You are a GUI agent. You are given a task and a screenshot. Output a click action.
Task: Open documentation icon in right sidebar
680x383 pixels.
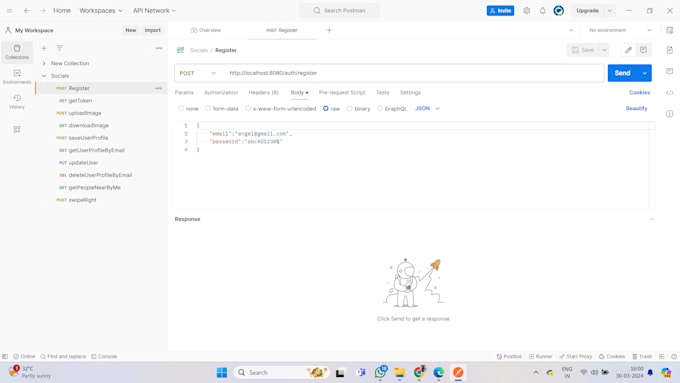pyautogui.click(x=670, y=50)
